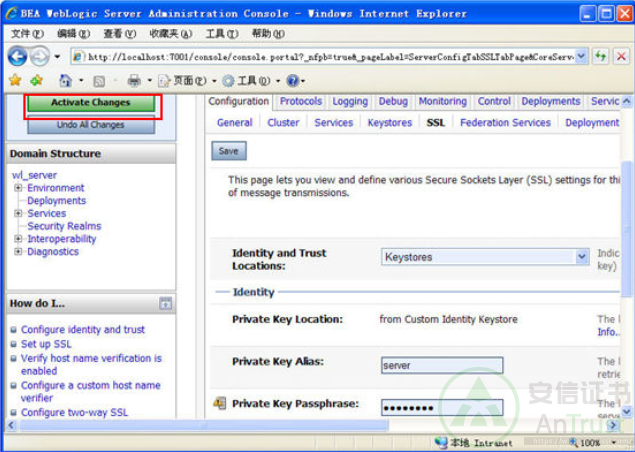Collapse the How do I panel icon
This screenshot has width=635, height=452.
[165, 303]
